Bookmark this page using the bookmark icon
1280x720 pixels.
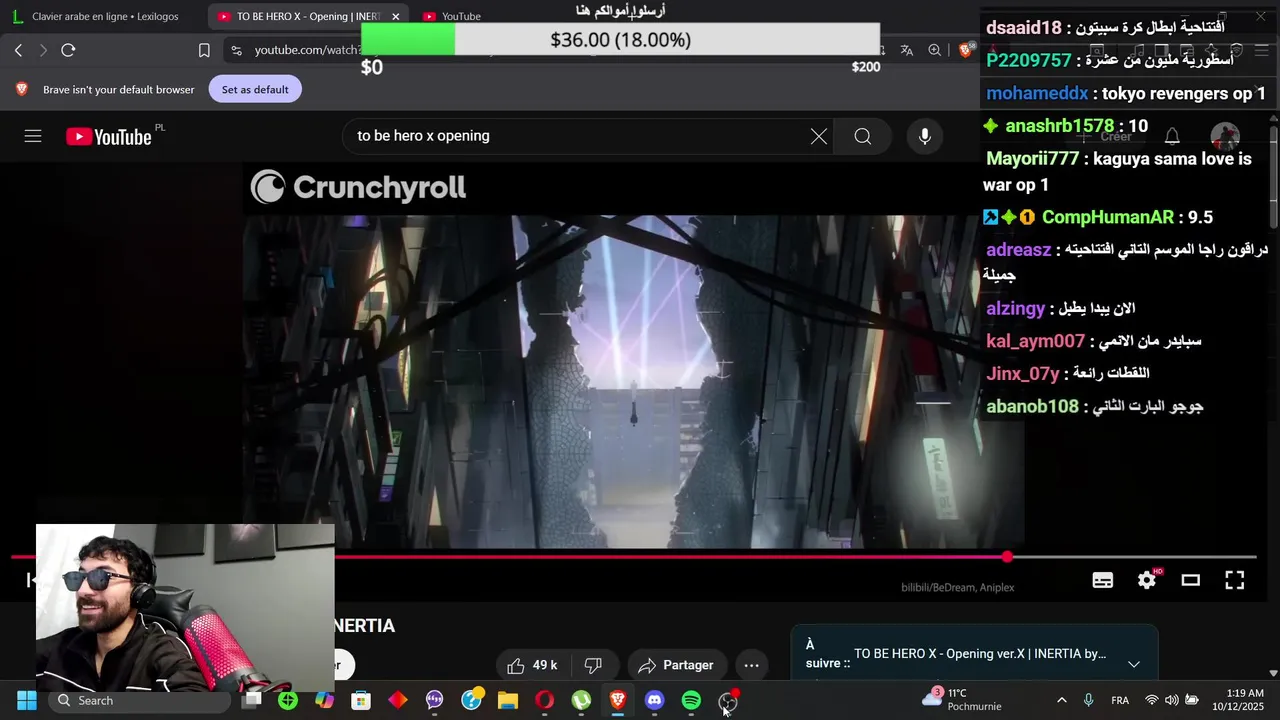click(x=204, y=50)
